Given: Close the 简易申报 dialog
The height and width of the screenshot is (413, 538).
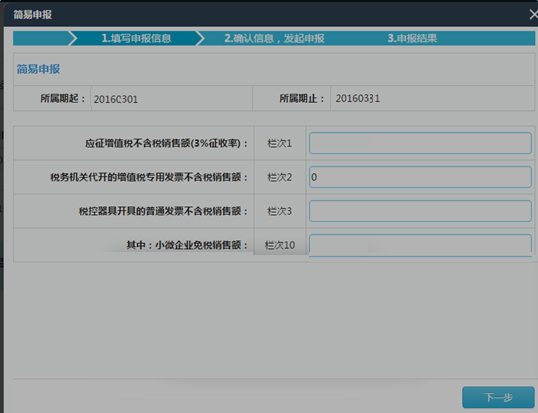Looking at the screenshot, I should 533,15.
